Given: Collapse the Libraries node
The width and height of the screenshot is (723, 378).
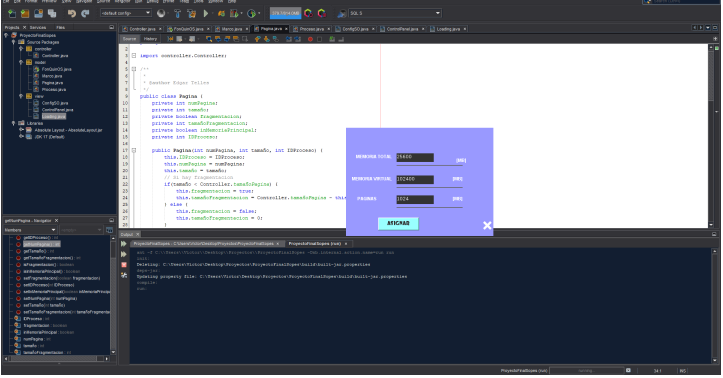Looking at the screenshot, I should 14,123.
